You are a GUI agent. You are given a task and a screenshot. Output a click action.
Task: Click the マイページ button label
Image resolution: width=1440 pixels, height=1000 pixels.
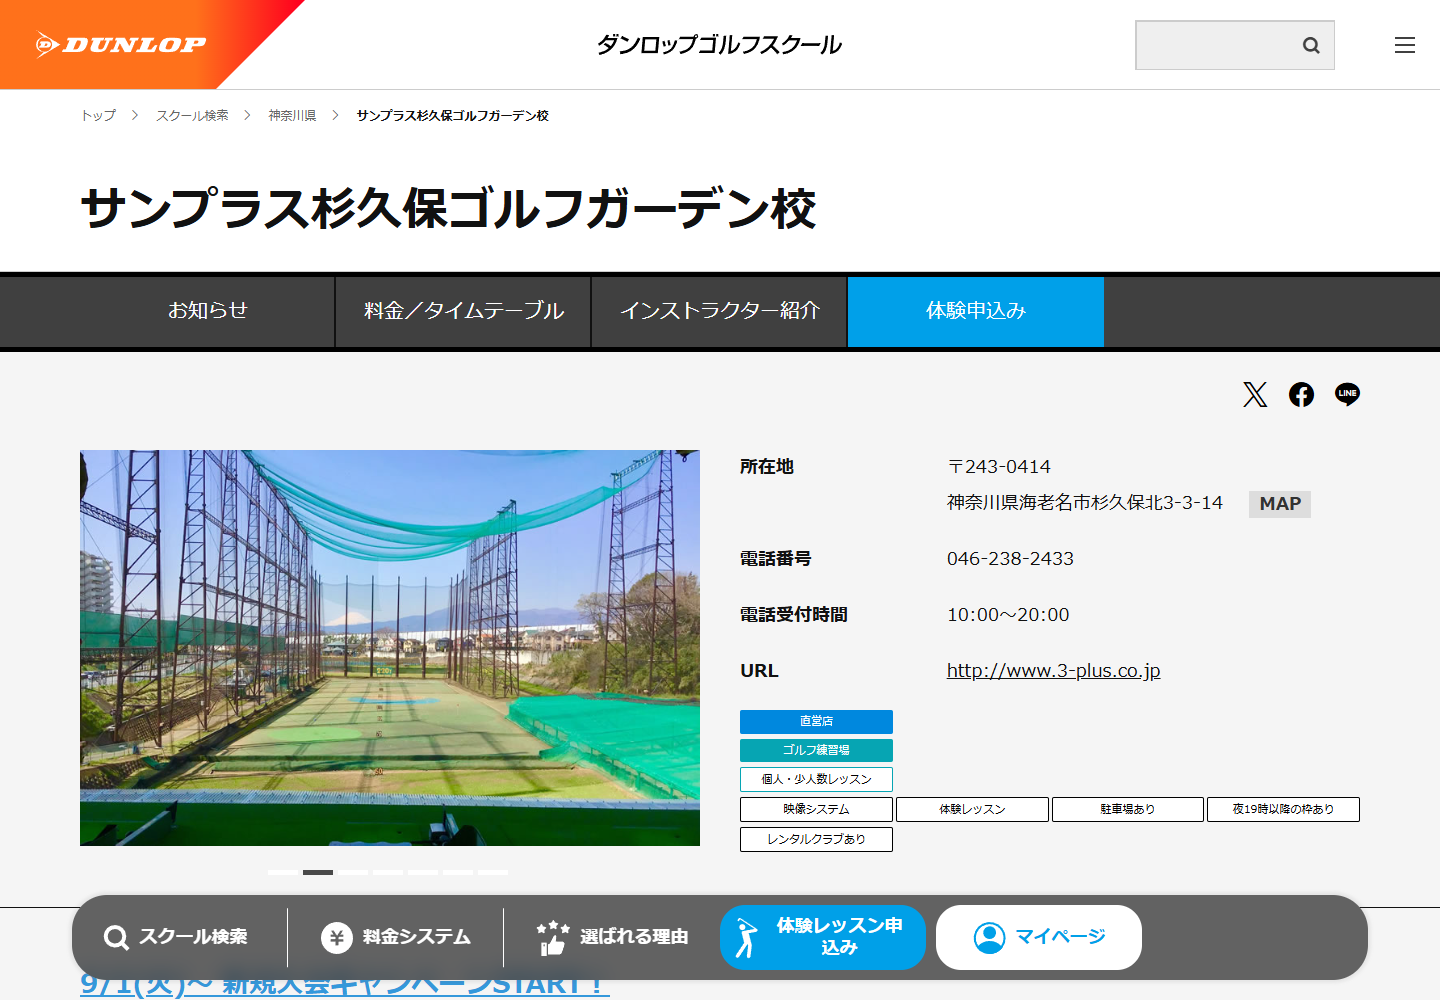pos(1060,937)
